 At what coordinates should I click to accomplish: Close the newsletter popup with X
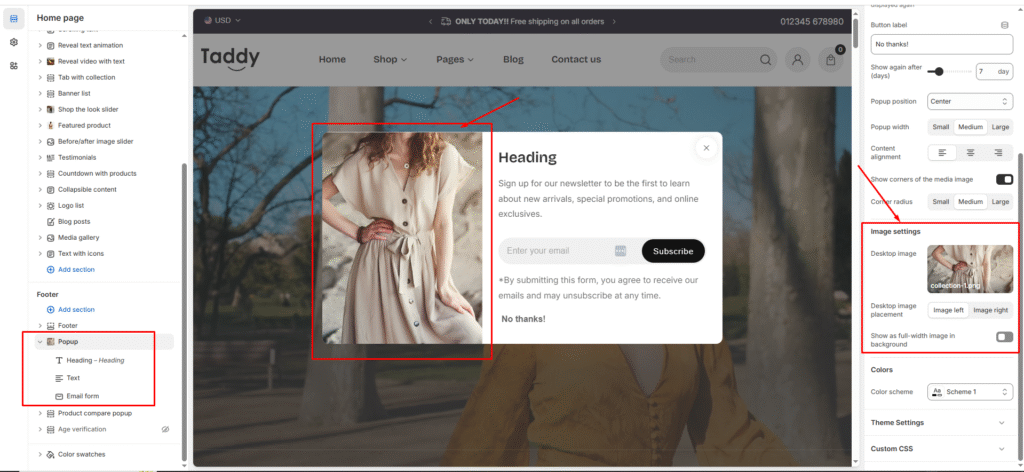click(706, 148)
